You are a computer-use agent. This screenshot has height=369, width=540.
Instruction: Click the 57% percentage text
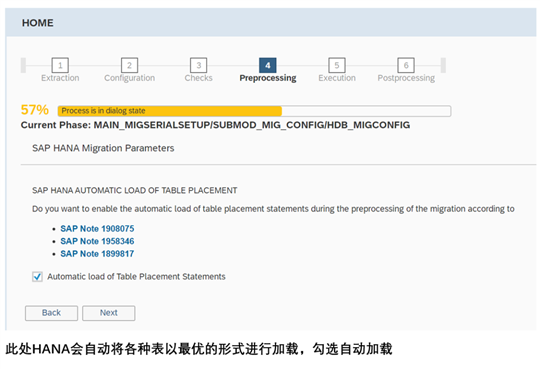pyautogui.click(x=34, y=110)
